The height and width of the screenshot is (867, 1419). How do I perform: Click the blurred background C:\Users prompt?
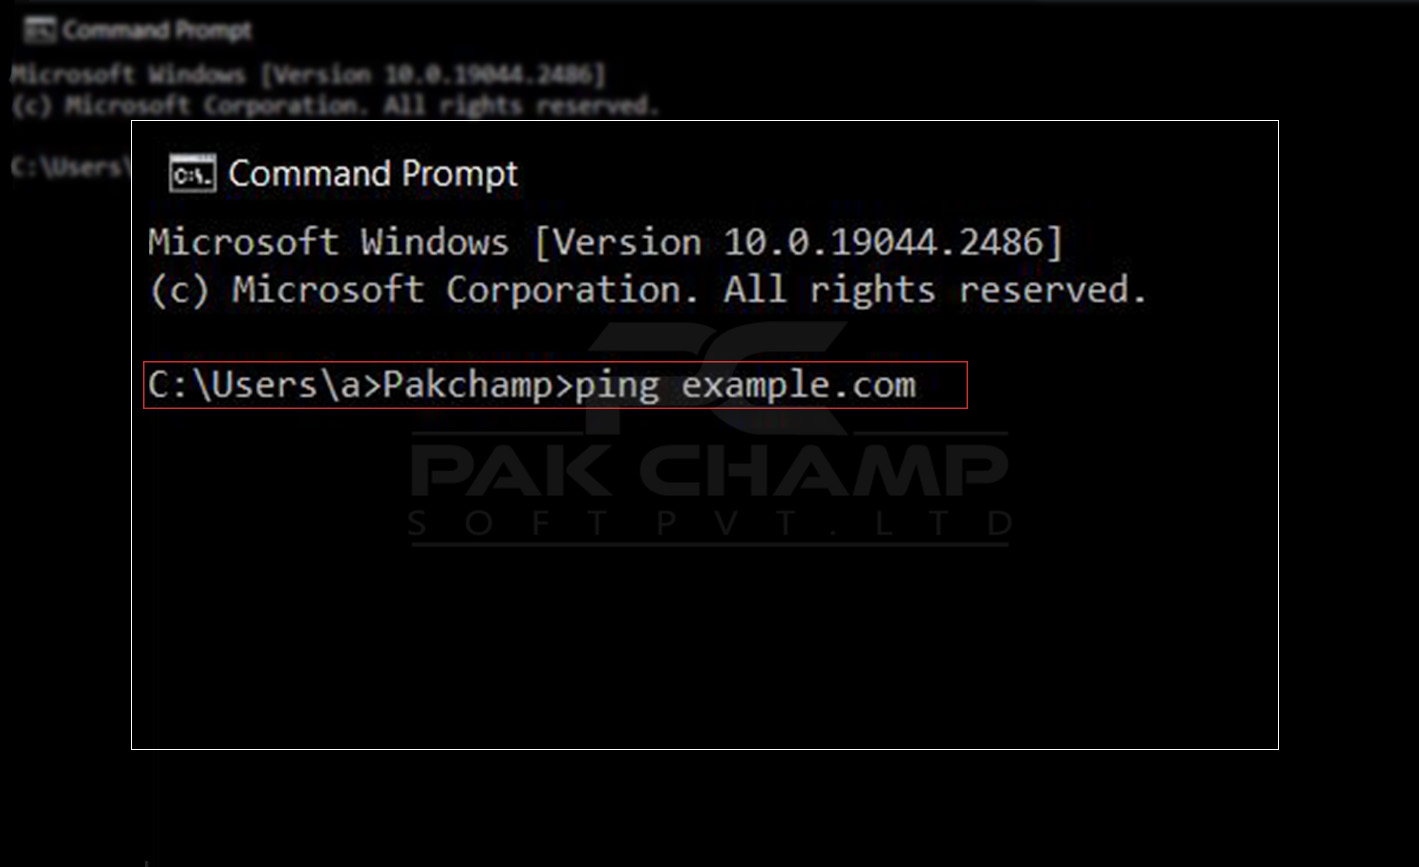[x=70, y=166]
